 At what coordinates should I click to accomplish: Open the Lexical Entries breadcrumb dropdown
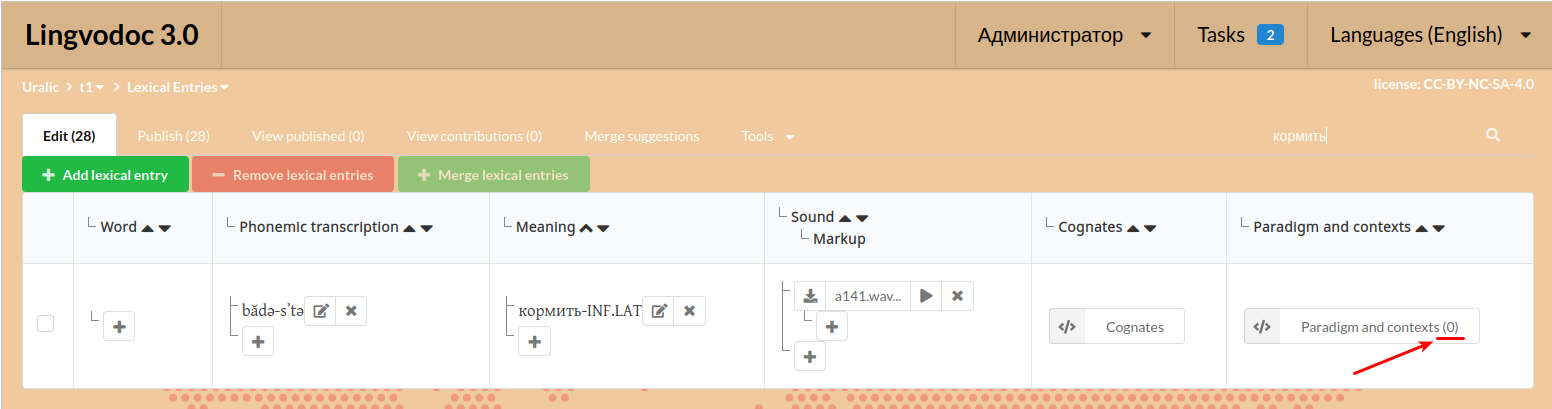(177, 87)
